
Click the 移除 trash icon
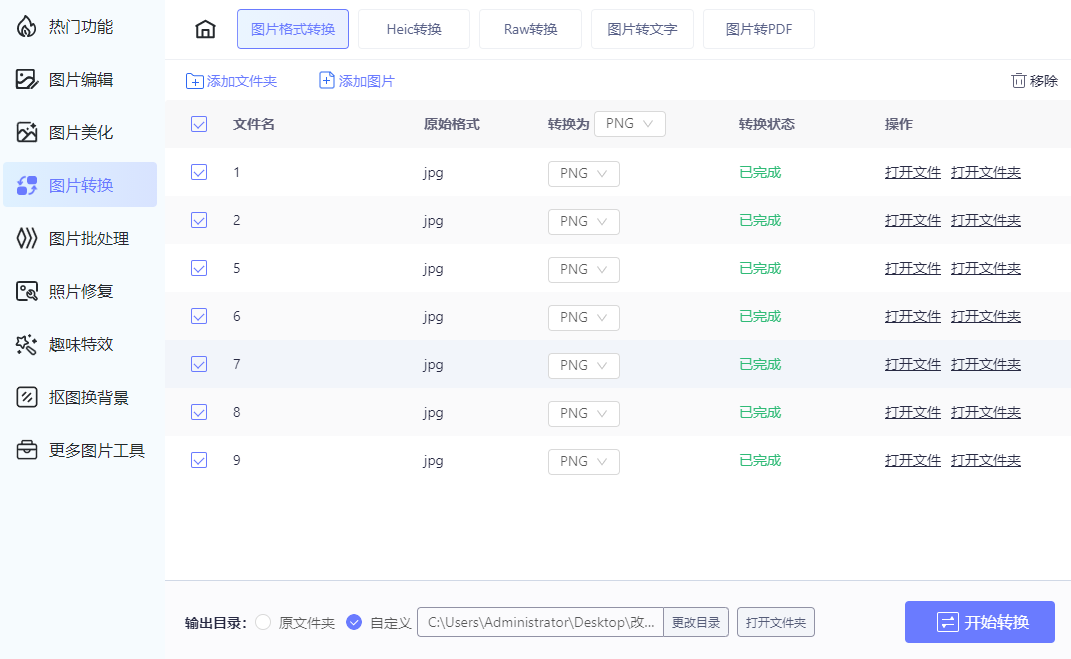point(1019,81)
